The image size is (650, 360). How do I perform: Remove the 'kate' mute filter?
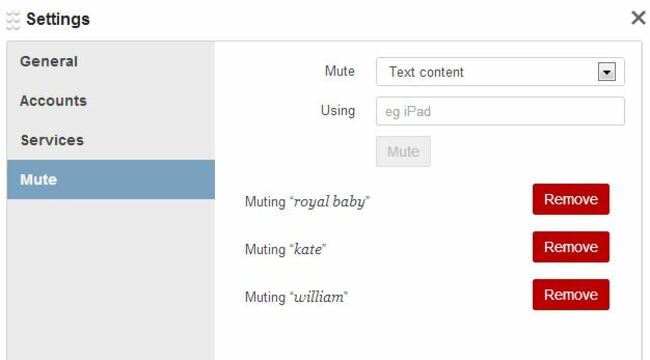coord(571,247)
